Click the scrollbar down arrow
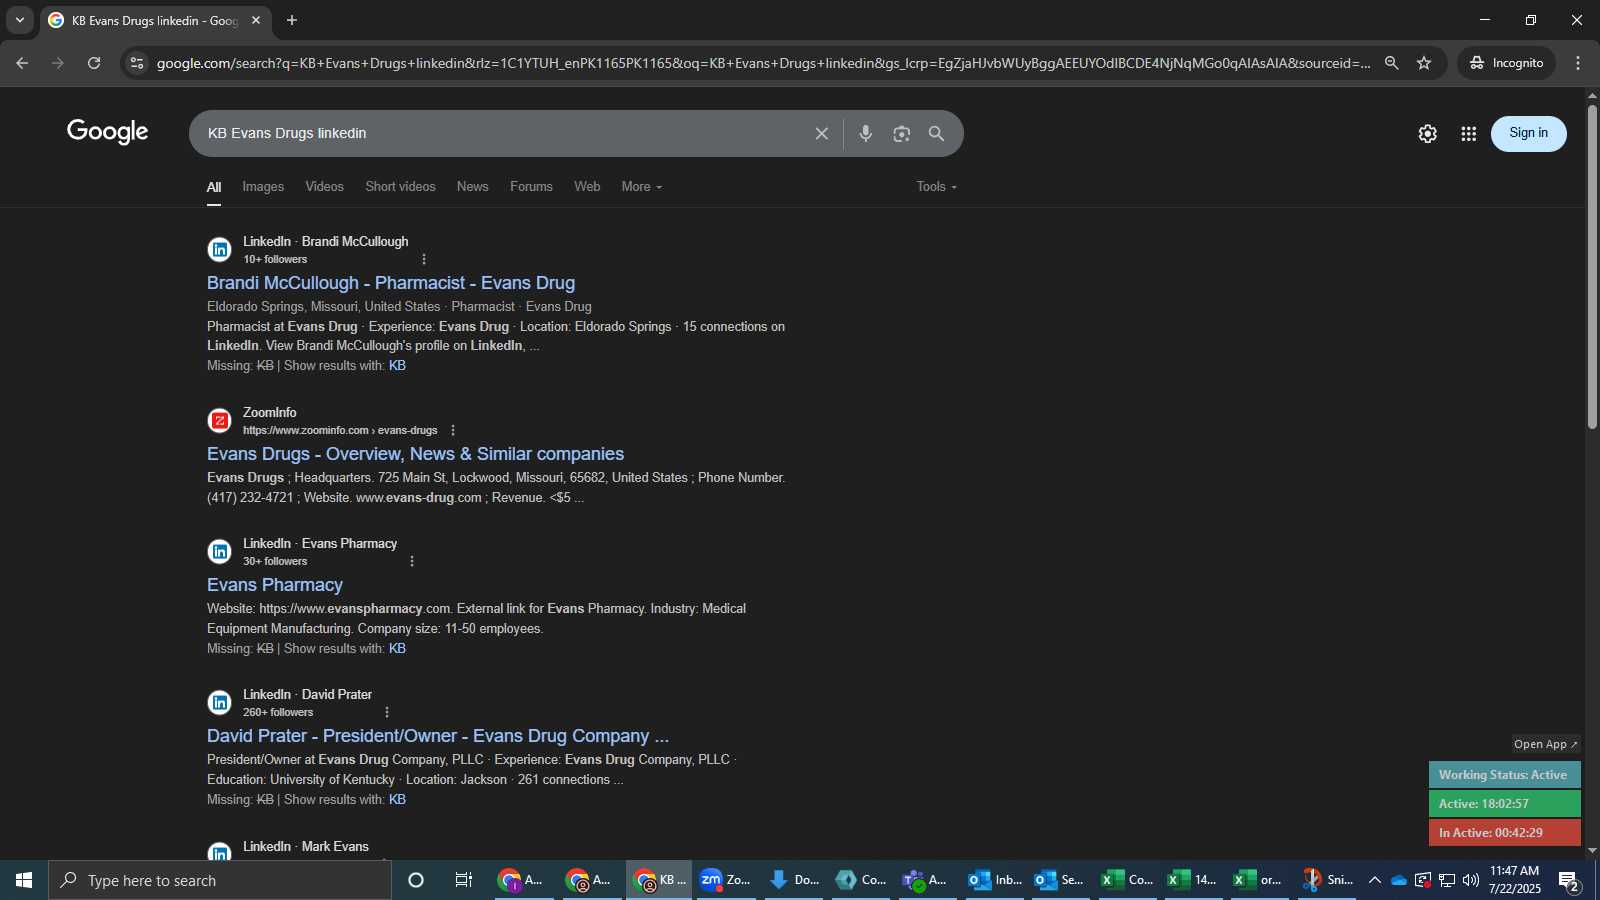 pyautogui.click(x=1592, y=851)
